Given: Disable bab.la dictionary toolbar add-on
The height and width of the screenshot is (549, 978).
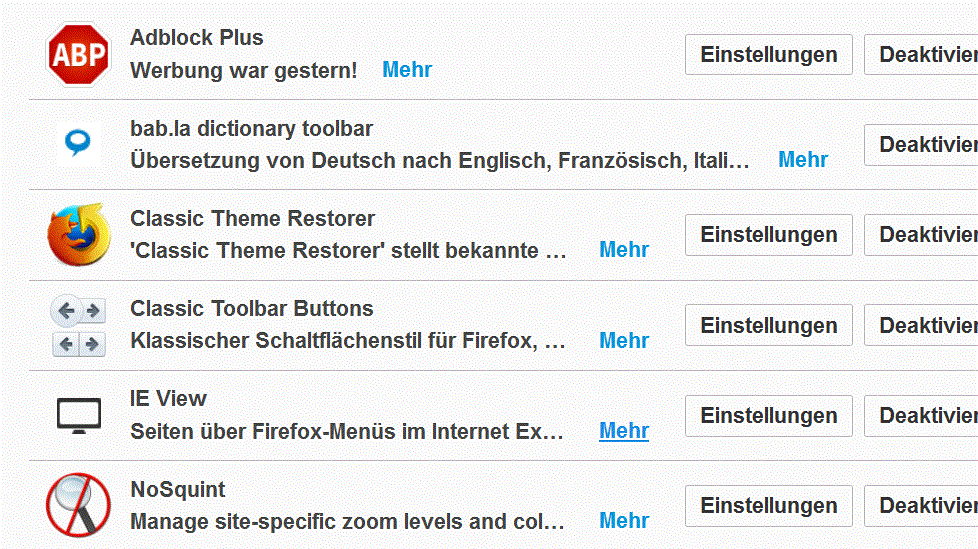Looking at the screenshot, I should [923, 145].
